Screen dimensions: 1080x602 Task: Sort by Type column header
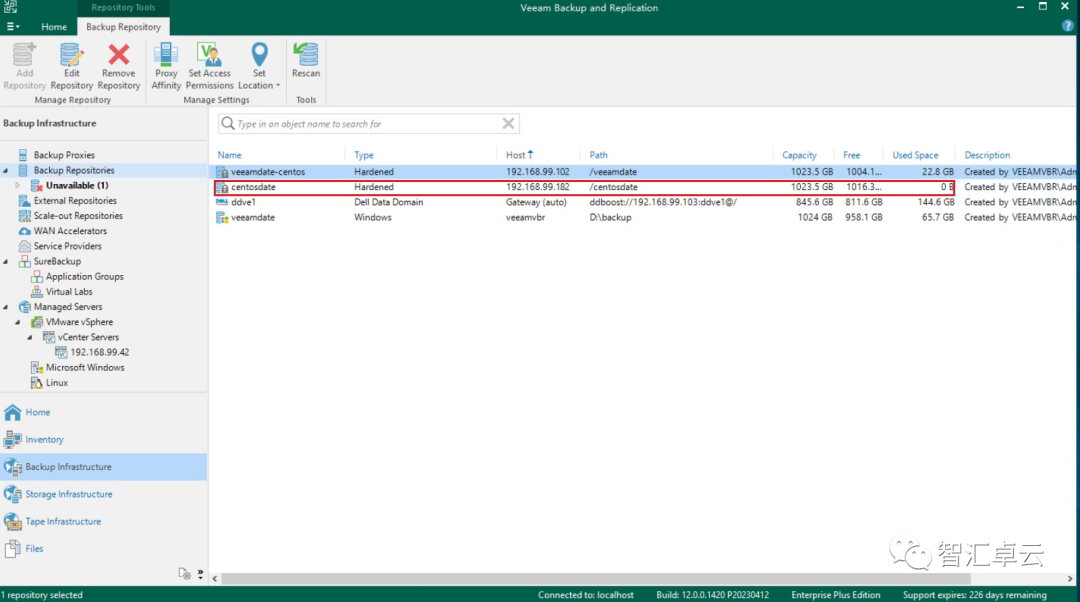coord(364,155)
